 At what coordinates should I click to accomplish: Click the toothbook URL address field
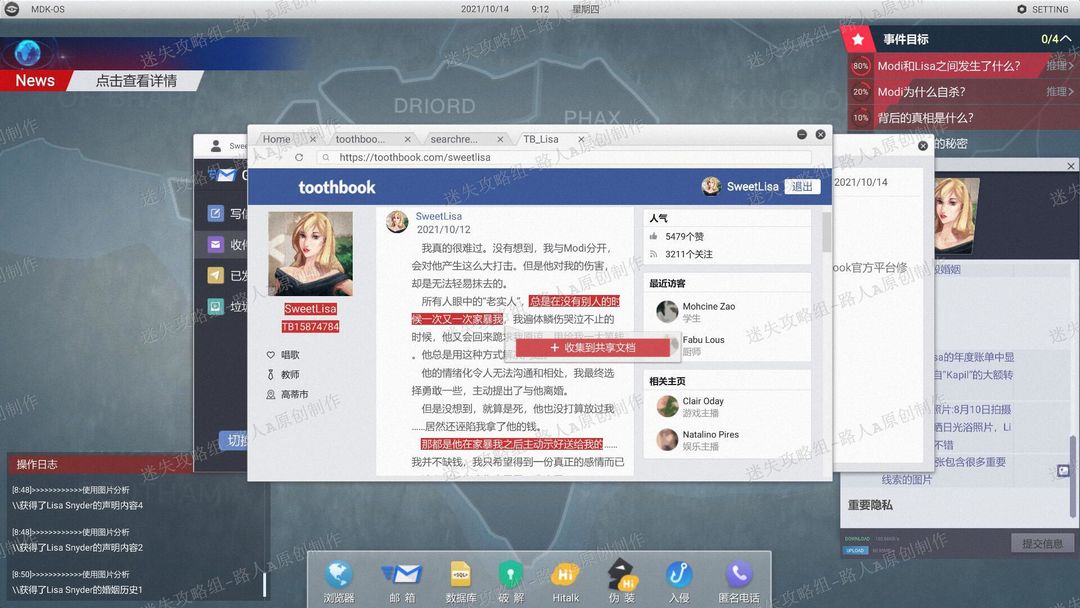(565, 158)
